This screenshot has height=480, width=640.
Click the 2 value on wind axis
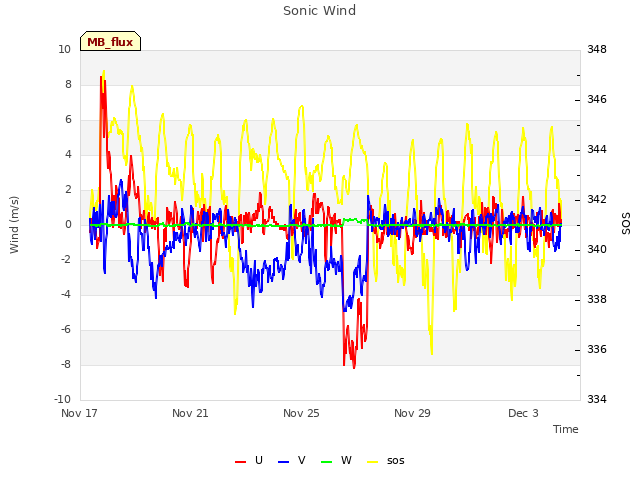click(x=68, y=189)
